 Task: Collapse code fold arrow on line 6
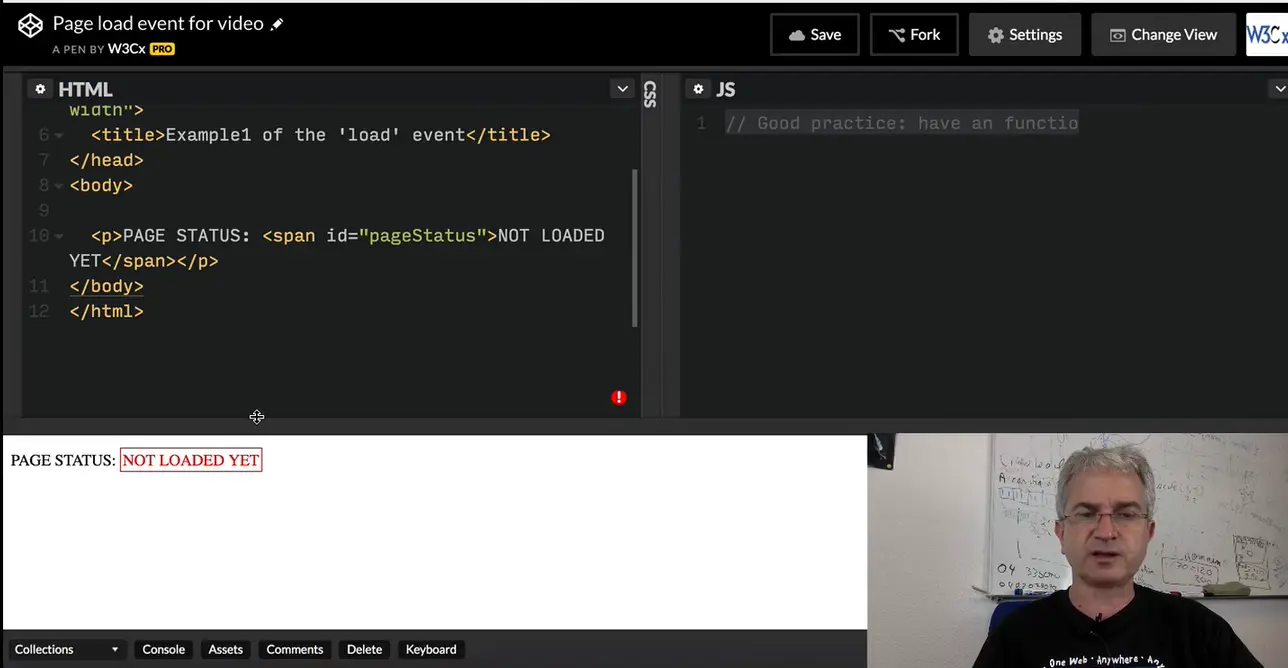[59, 135]
